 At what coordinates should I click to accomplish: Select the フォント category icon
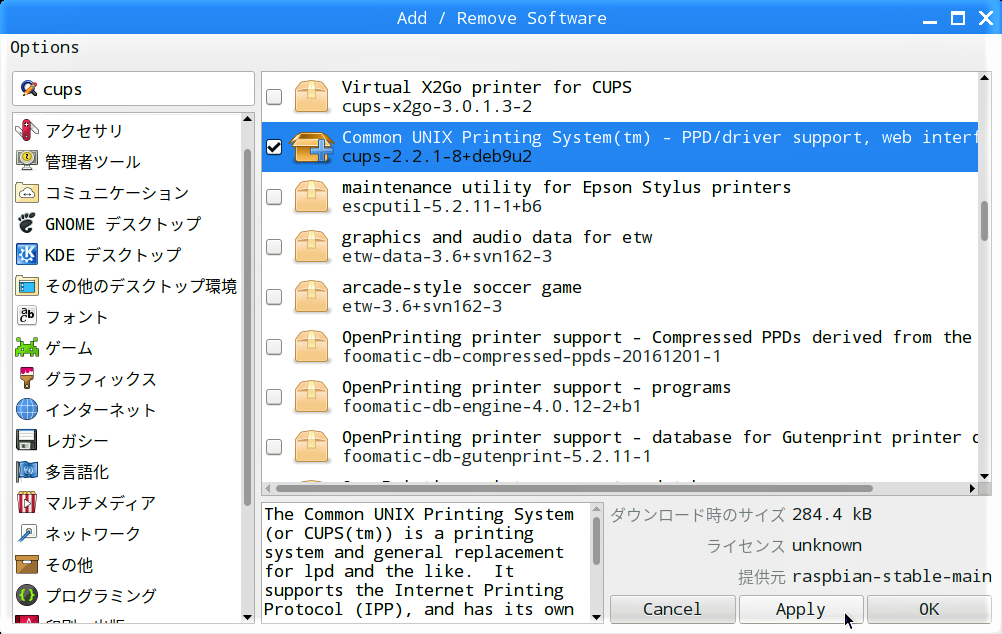27,316
